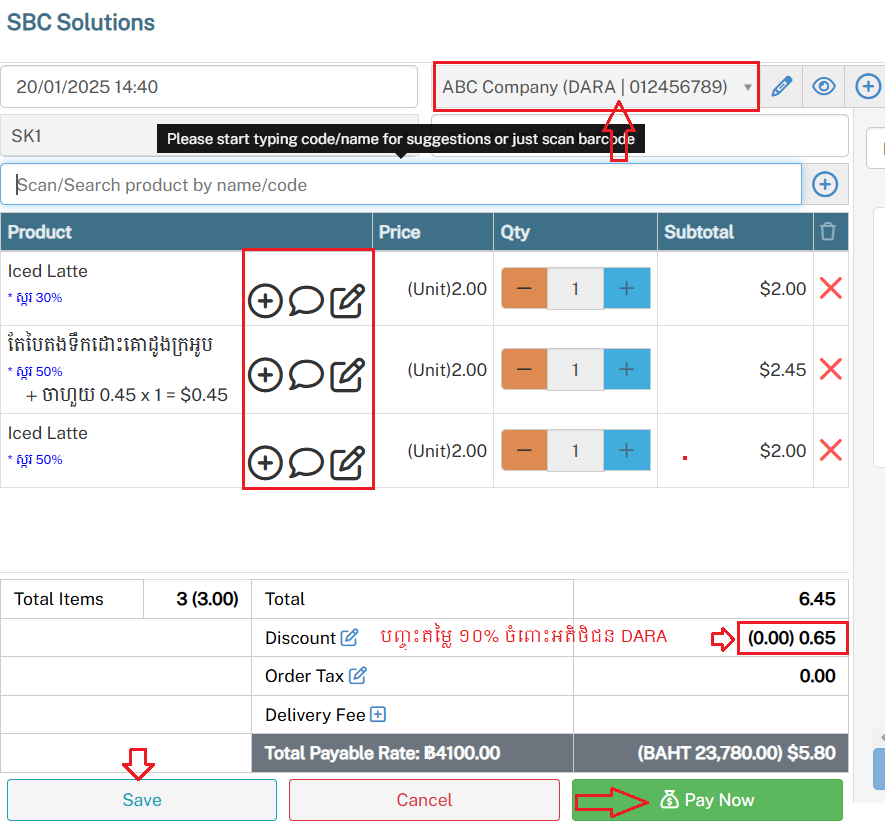This screenshot has height=836, width=885.
Task: Expand Delivery Fee with plus box
Action: [378, 714]
